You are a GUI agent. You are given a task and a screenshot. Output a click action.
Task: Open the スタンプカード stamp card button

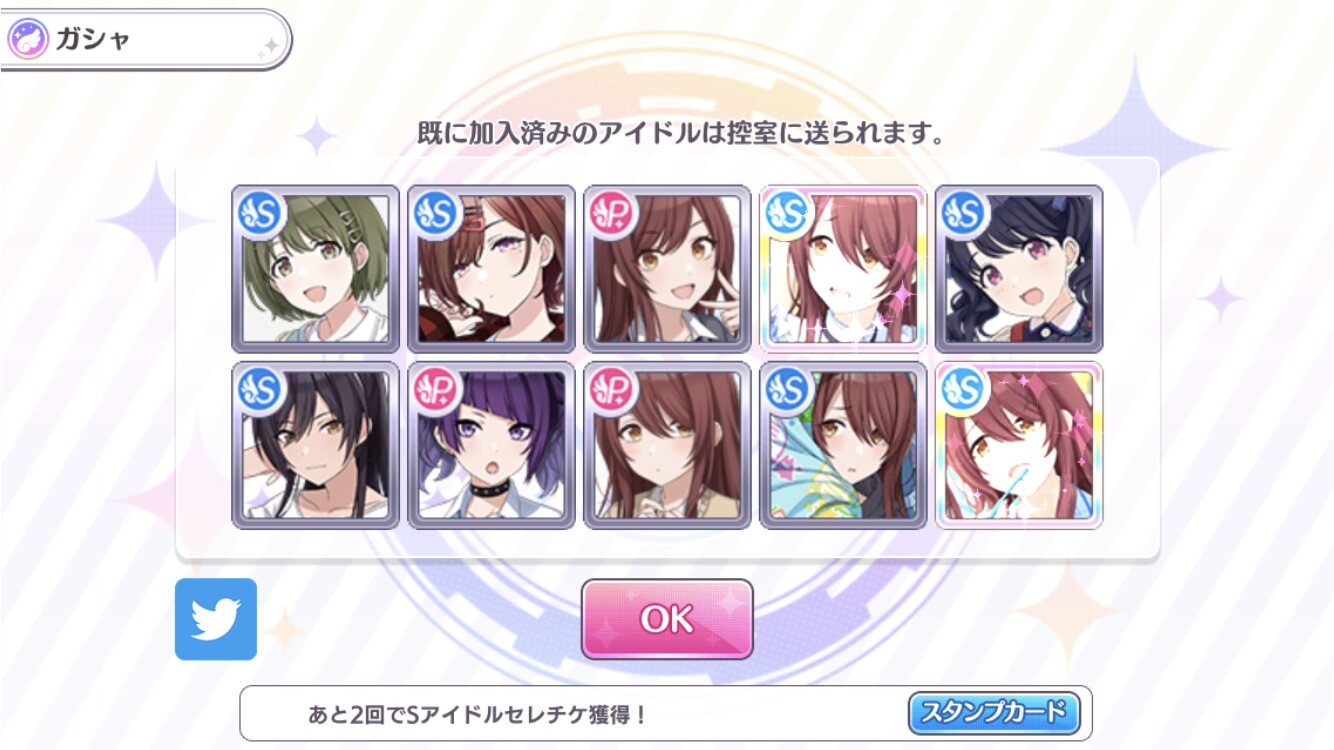pos(994,713)
